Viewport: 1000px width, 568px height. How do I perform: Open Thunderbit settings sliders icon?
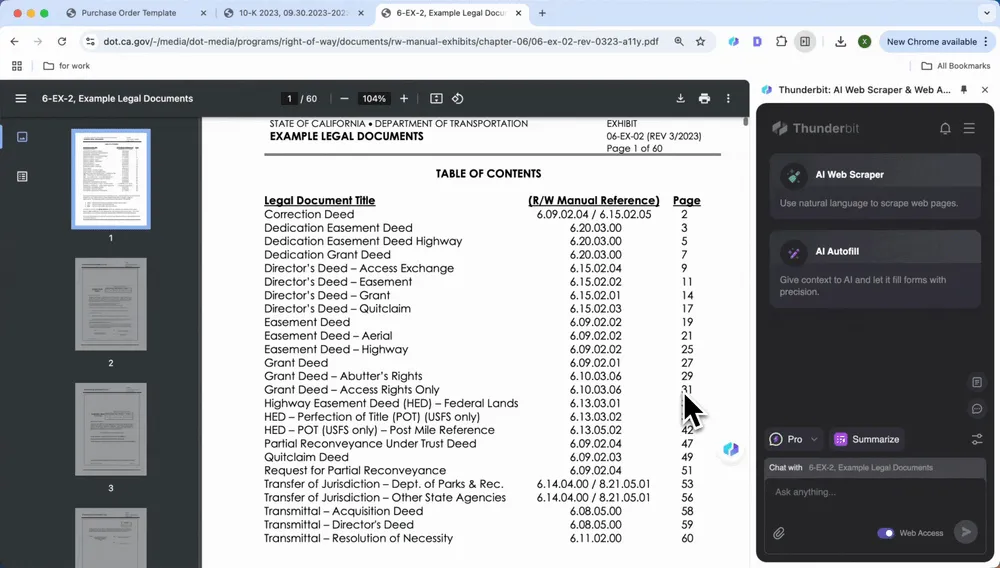click(x=977, y=439)
